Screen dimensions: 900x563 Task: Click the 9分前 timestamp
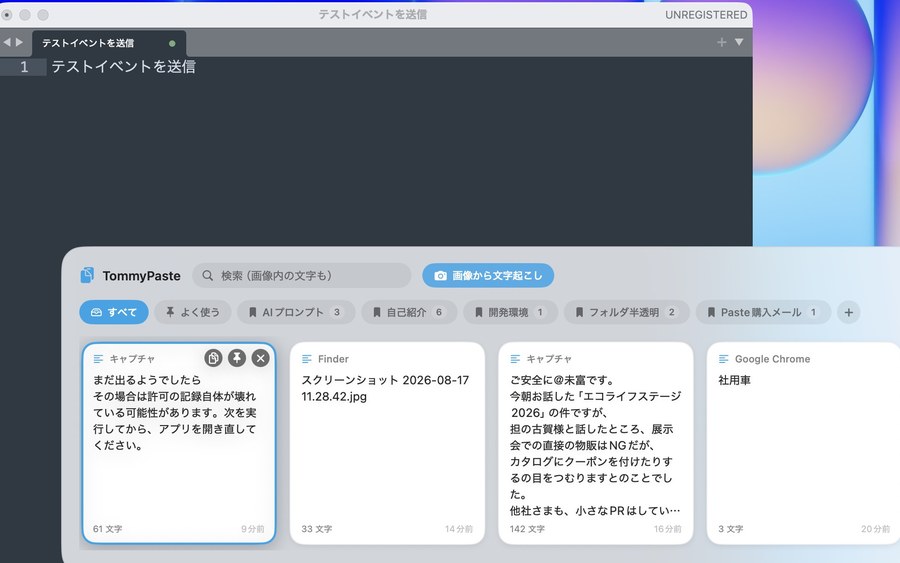point(253,529)
